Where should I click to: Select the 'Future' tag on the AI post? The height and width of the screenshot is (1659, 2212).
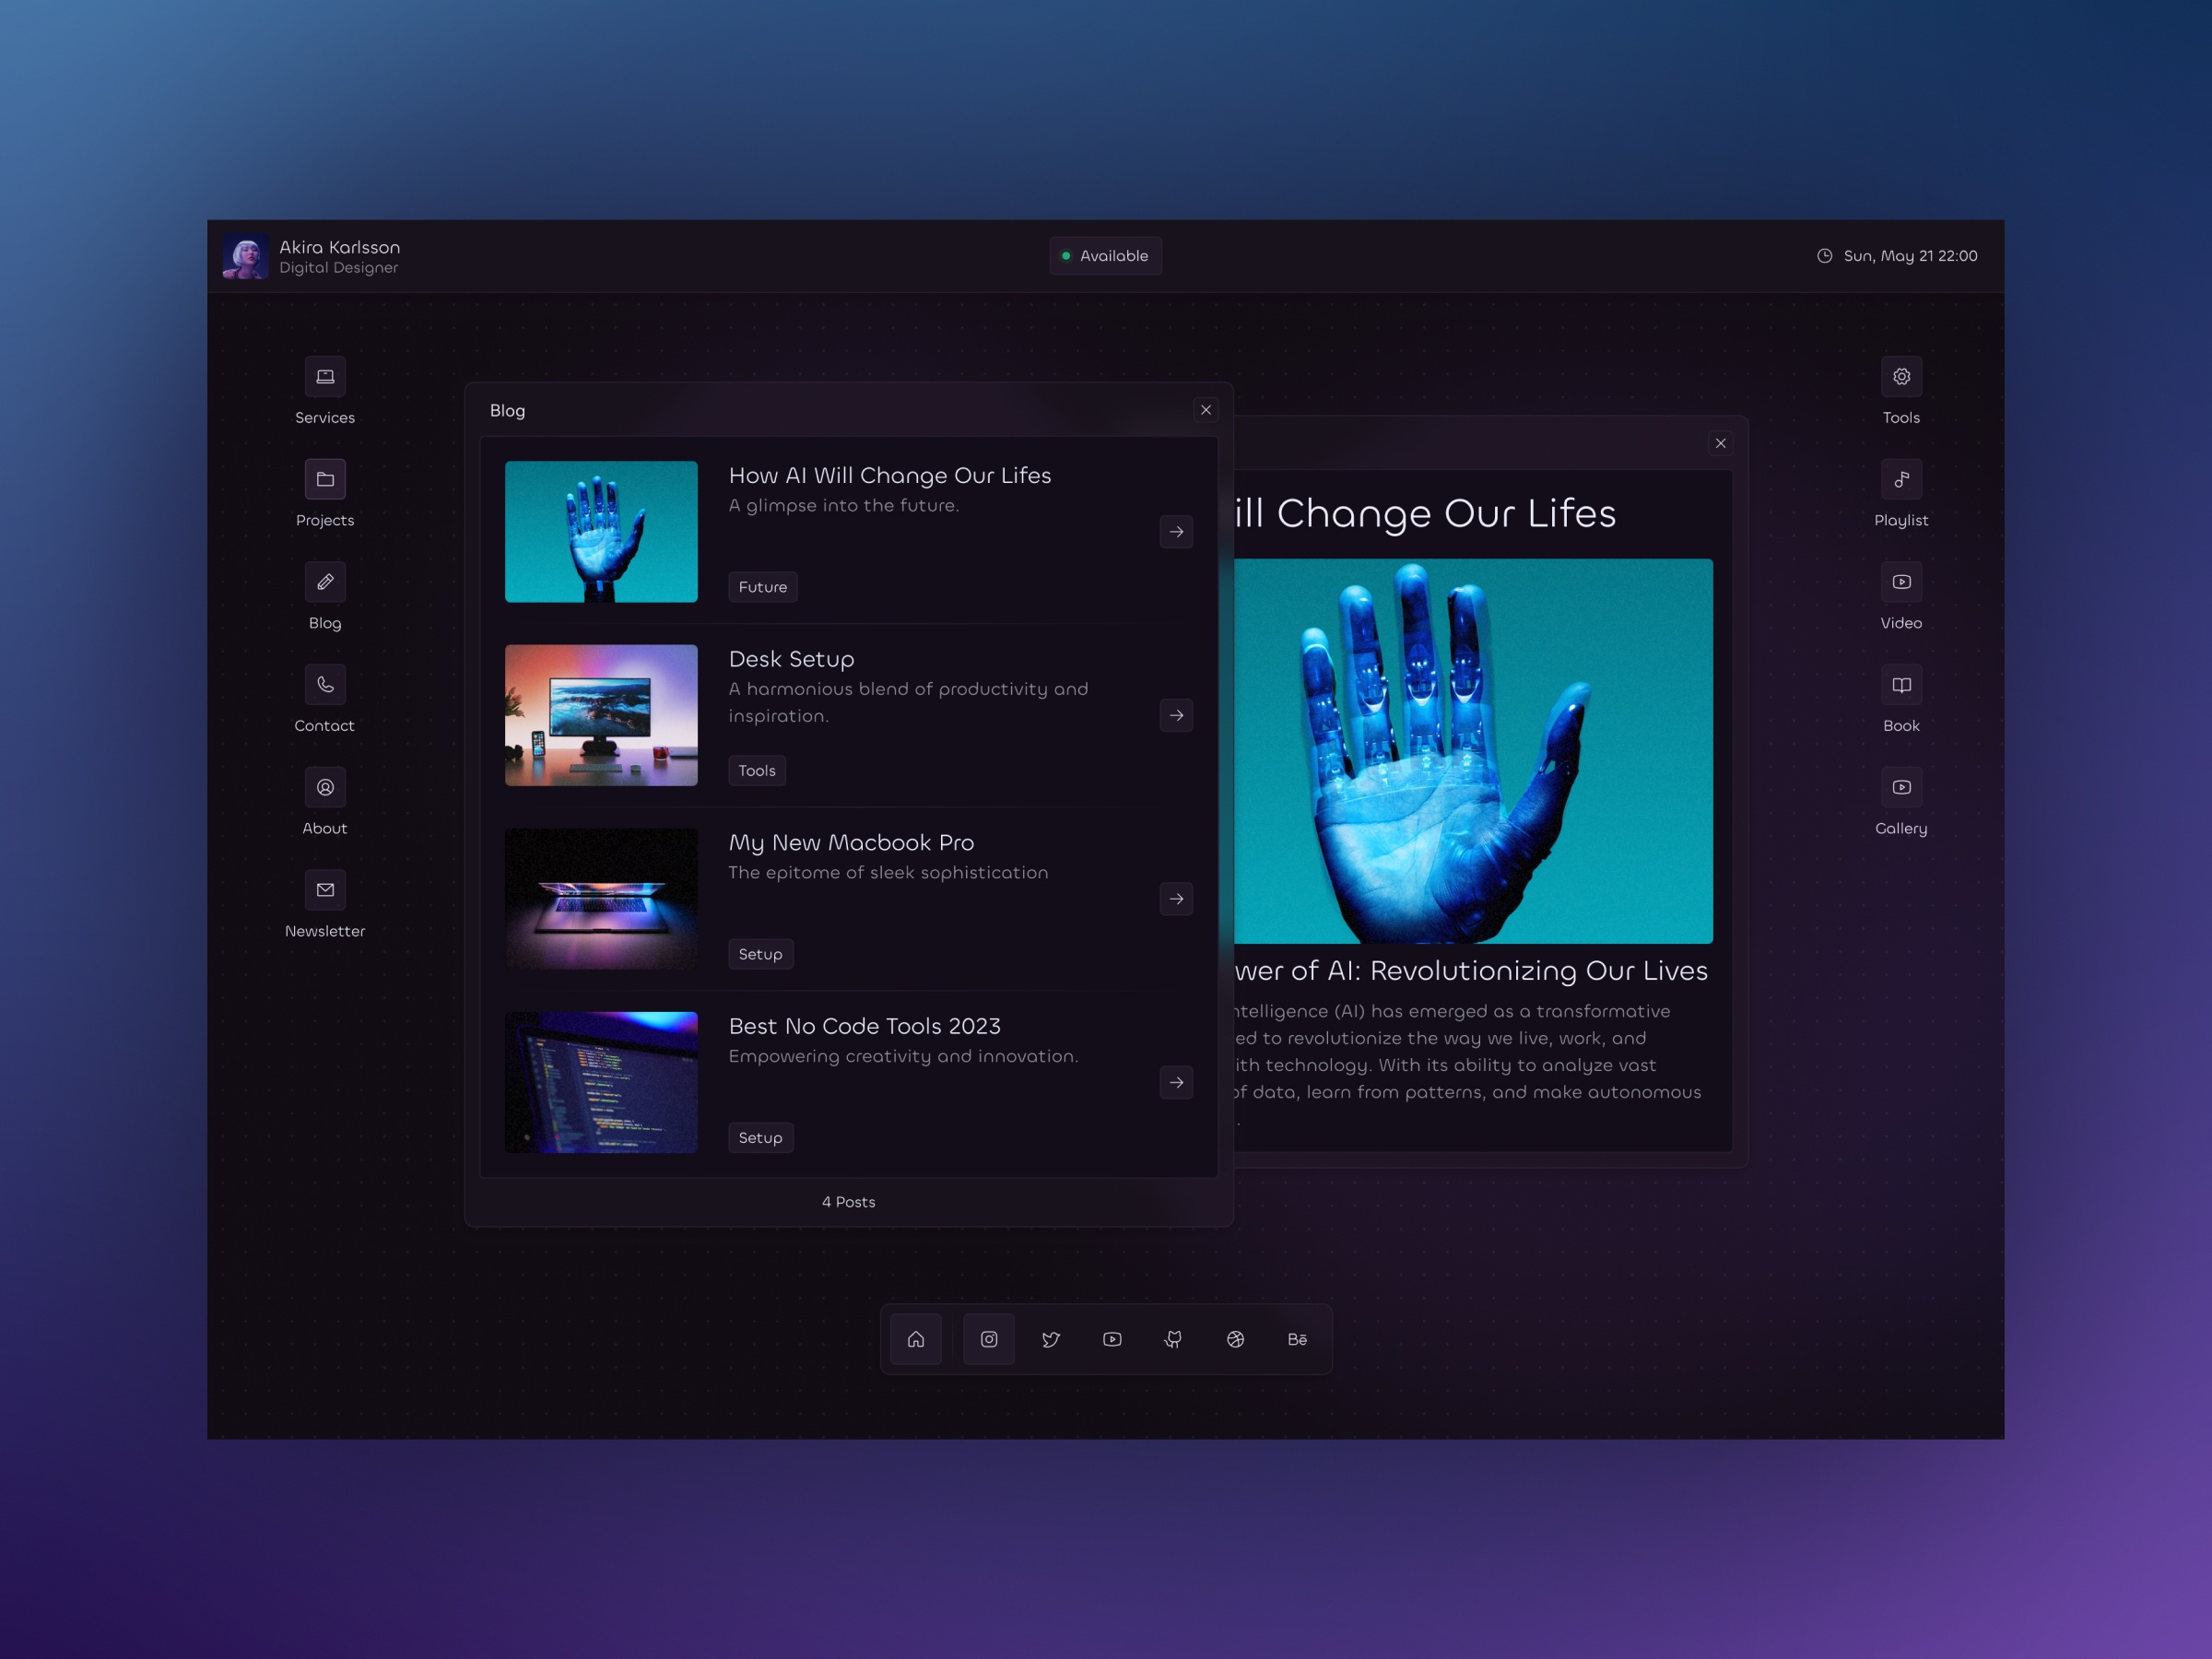[x=762, y=587]
